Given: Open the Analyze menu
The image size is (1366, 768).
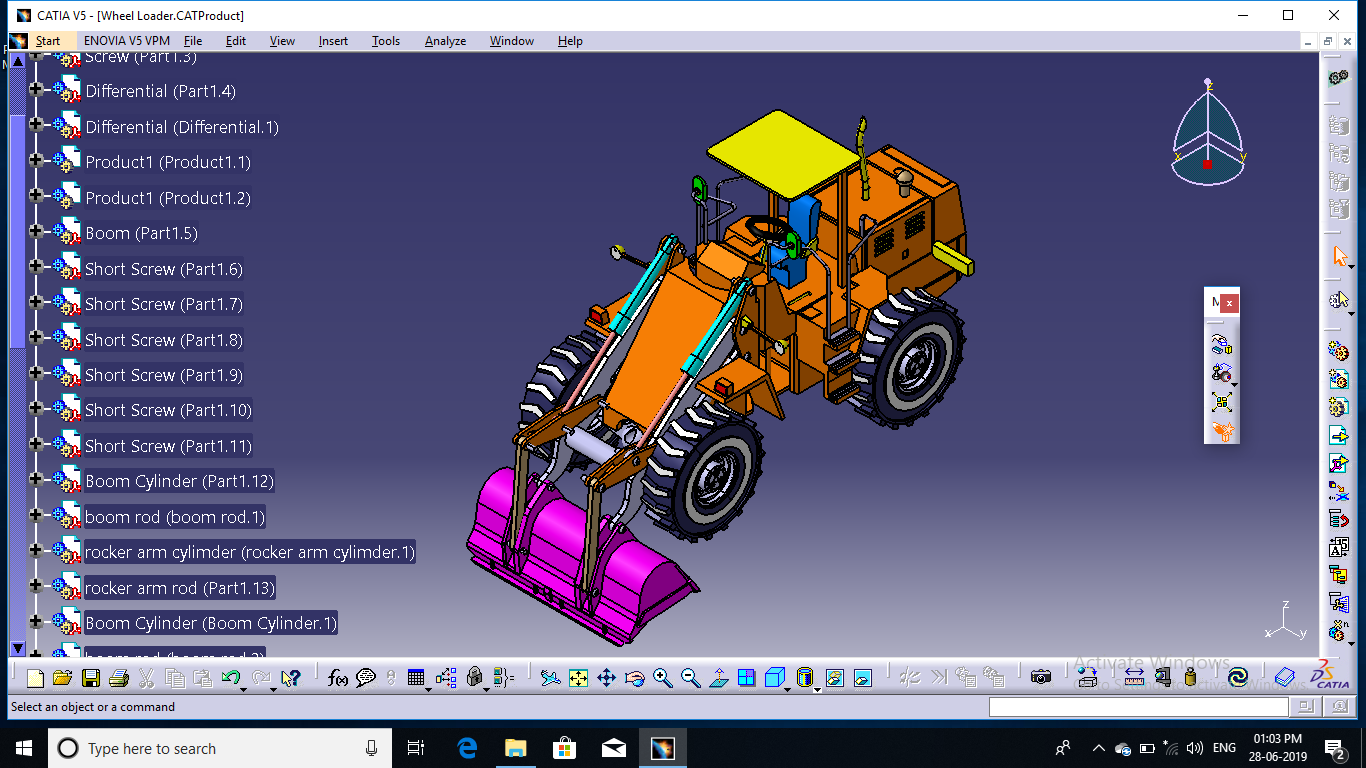Looking at the screenshot, I should (446, 41).
